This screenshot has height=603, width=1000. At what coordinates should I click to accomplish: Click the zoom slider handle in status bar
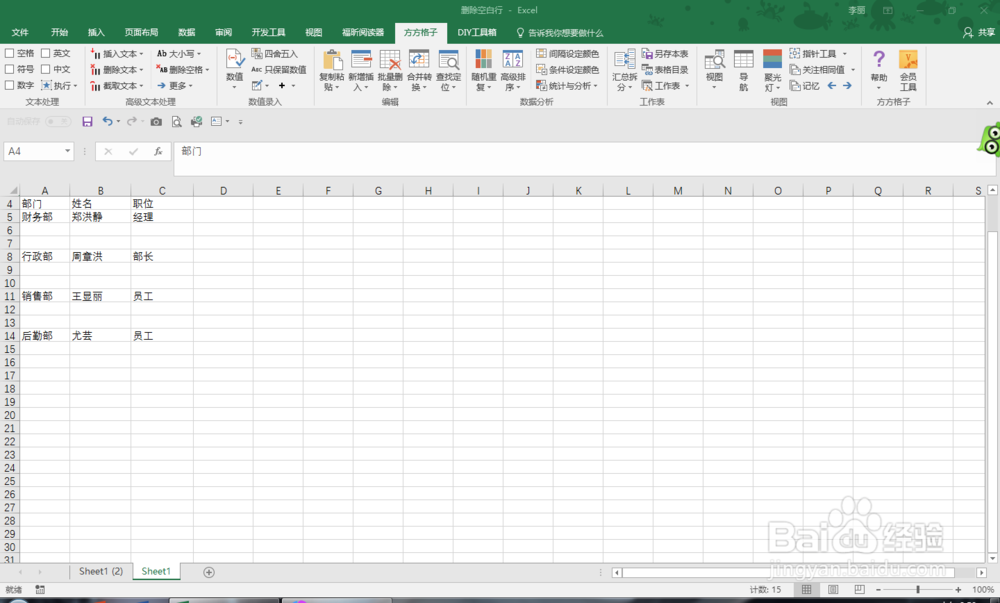point(918,590)
